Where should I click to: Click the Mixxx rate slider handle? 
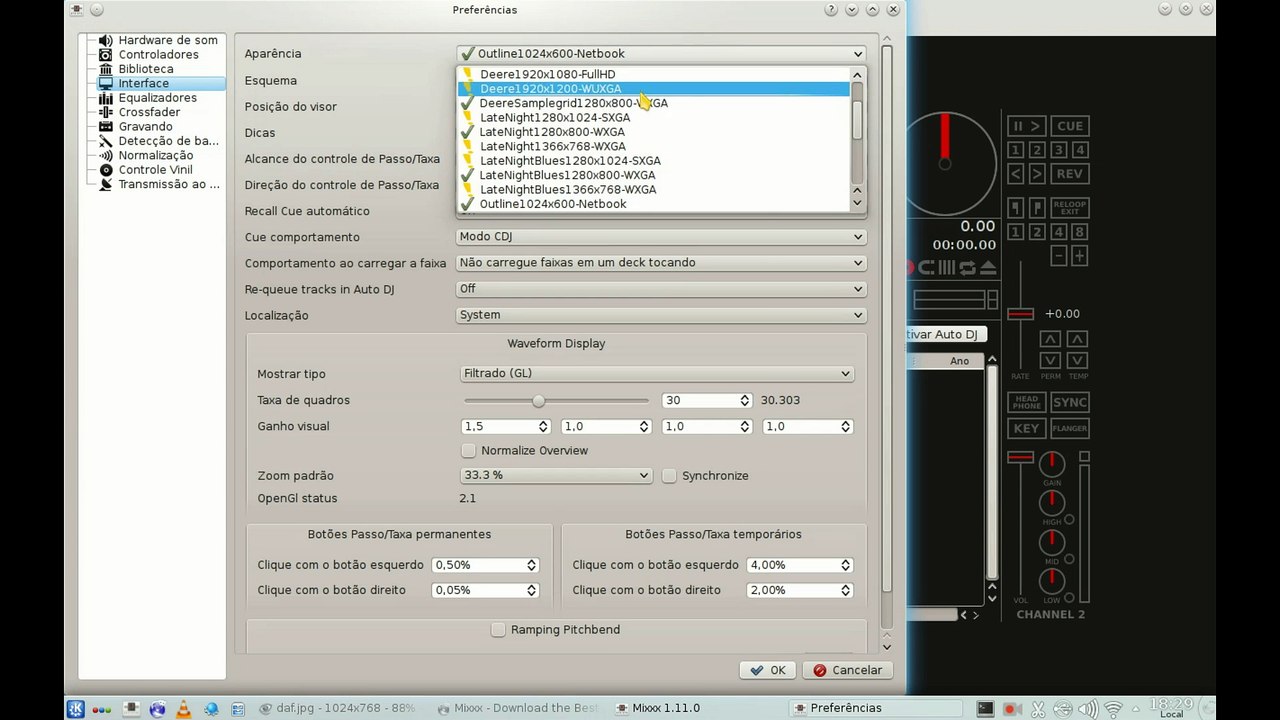[1020, 314]
